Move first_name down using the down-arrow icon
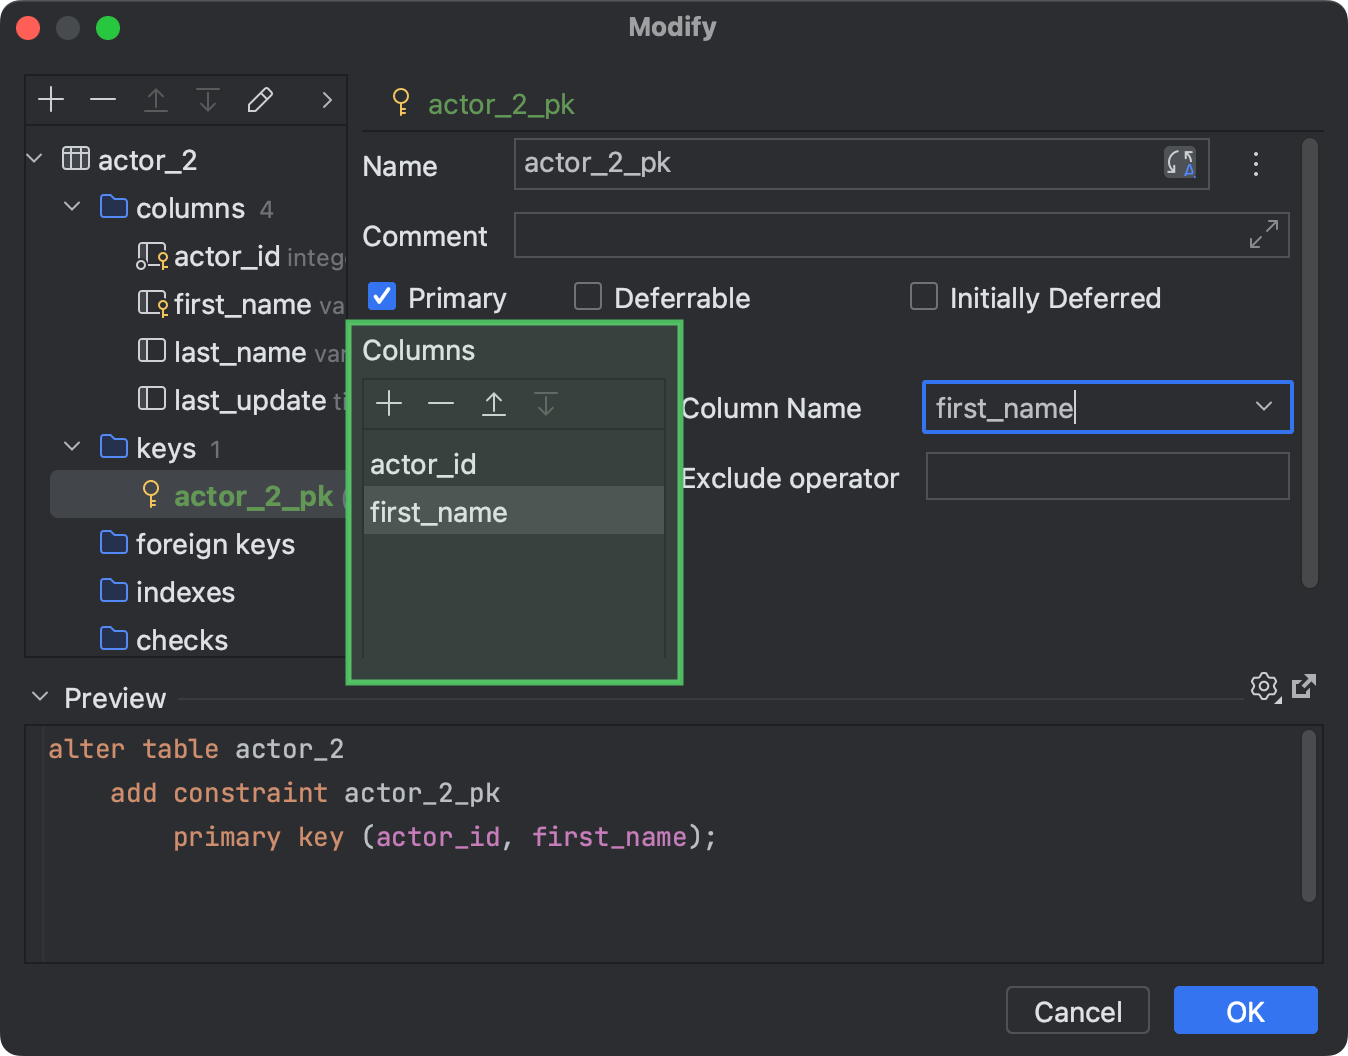 (x=546, y=404)
